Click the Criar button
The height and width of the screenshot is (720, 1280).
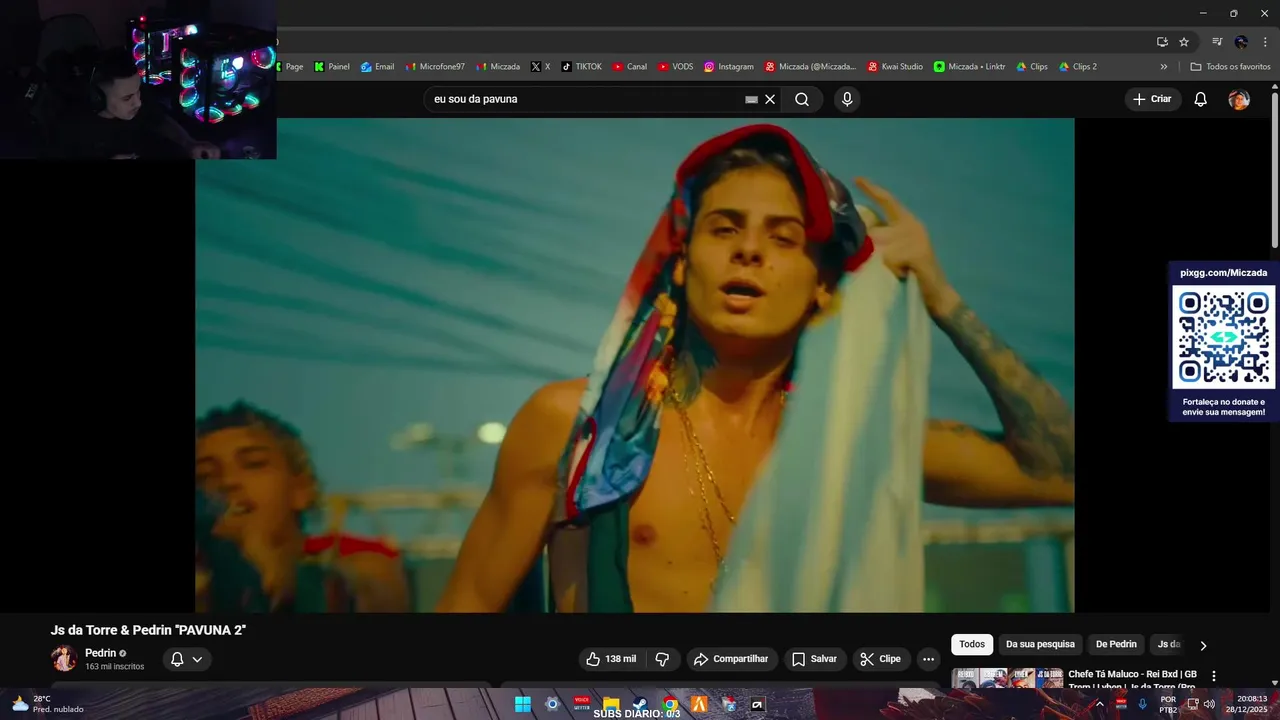(x=1153, y=99)
